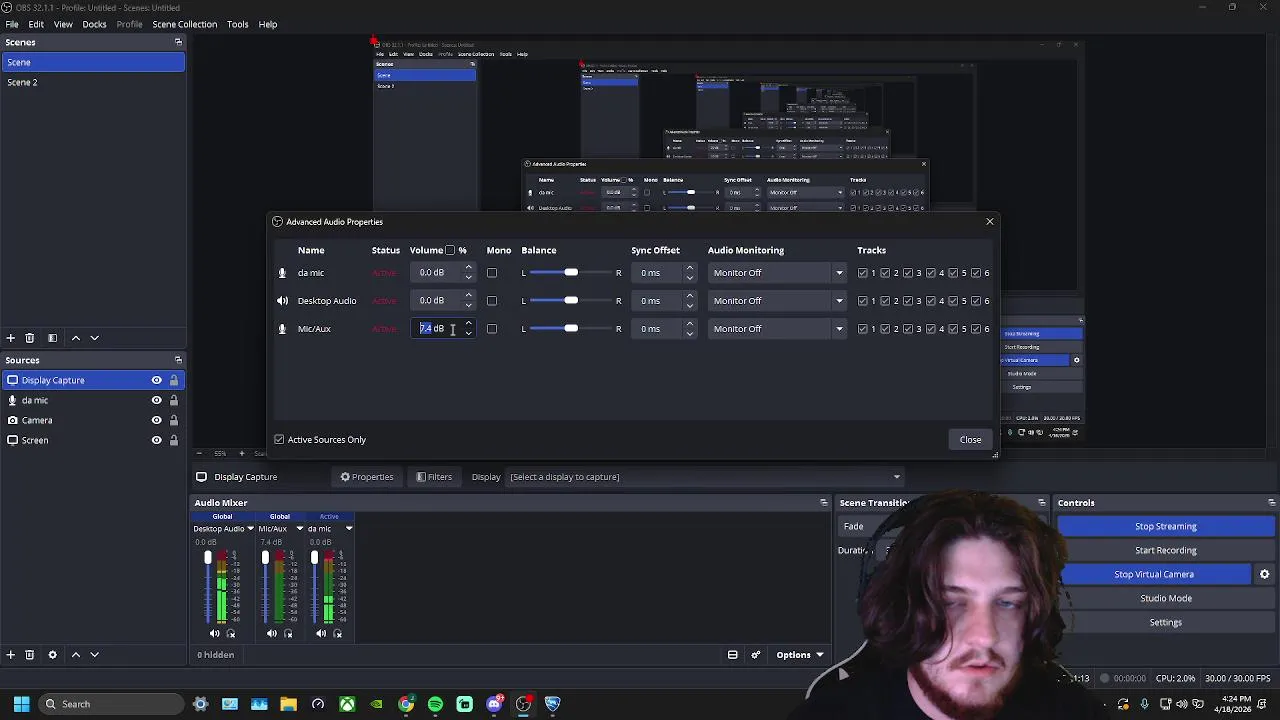Open Chrome from the taskbar
The width and height of the screenshot is (1280, 720).
[x=406, y=704]
